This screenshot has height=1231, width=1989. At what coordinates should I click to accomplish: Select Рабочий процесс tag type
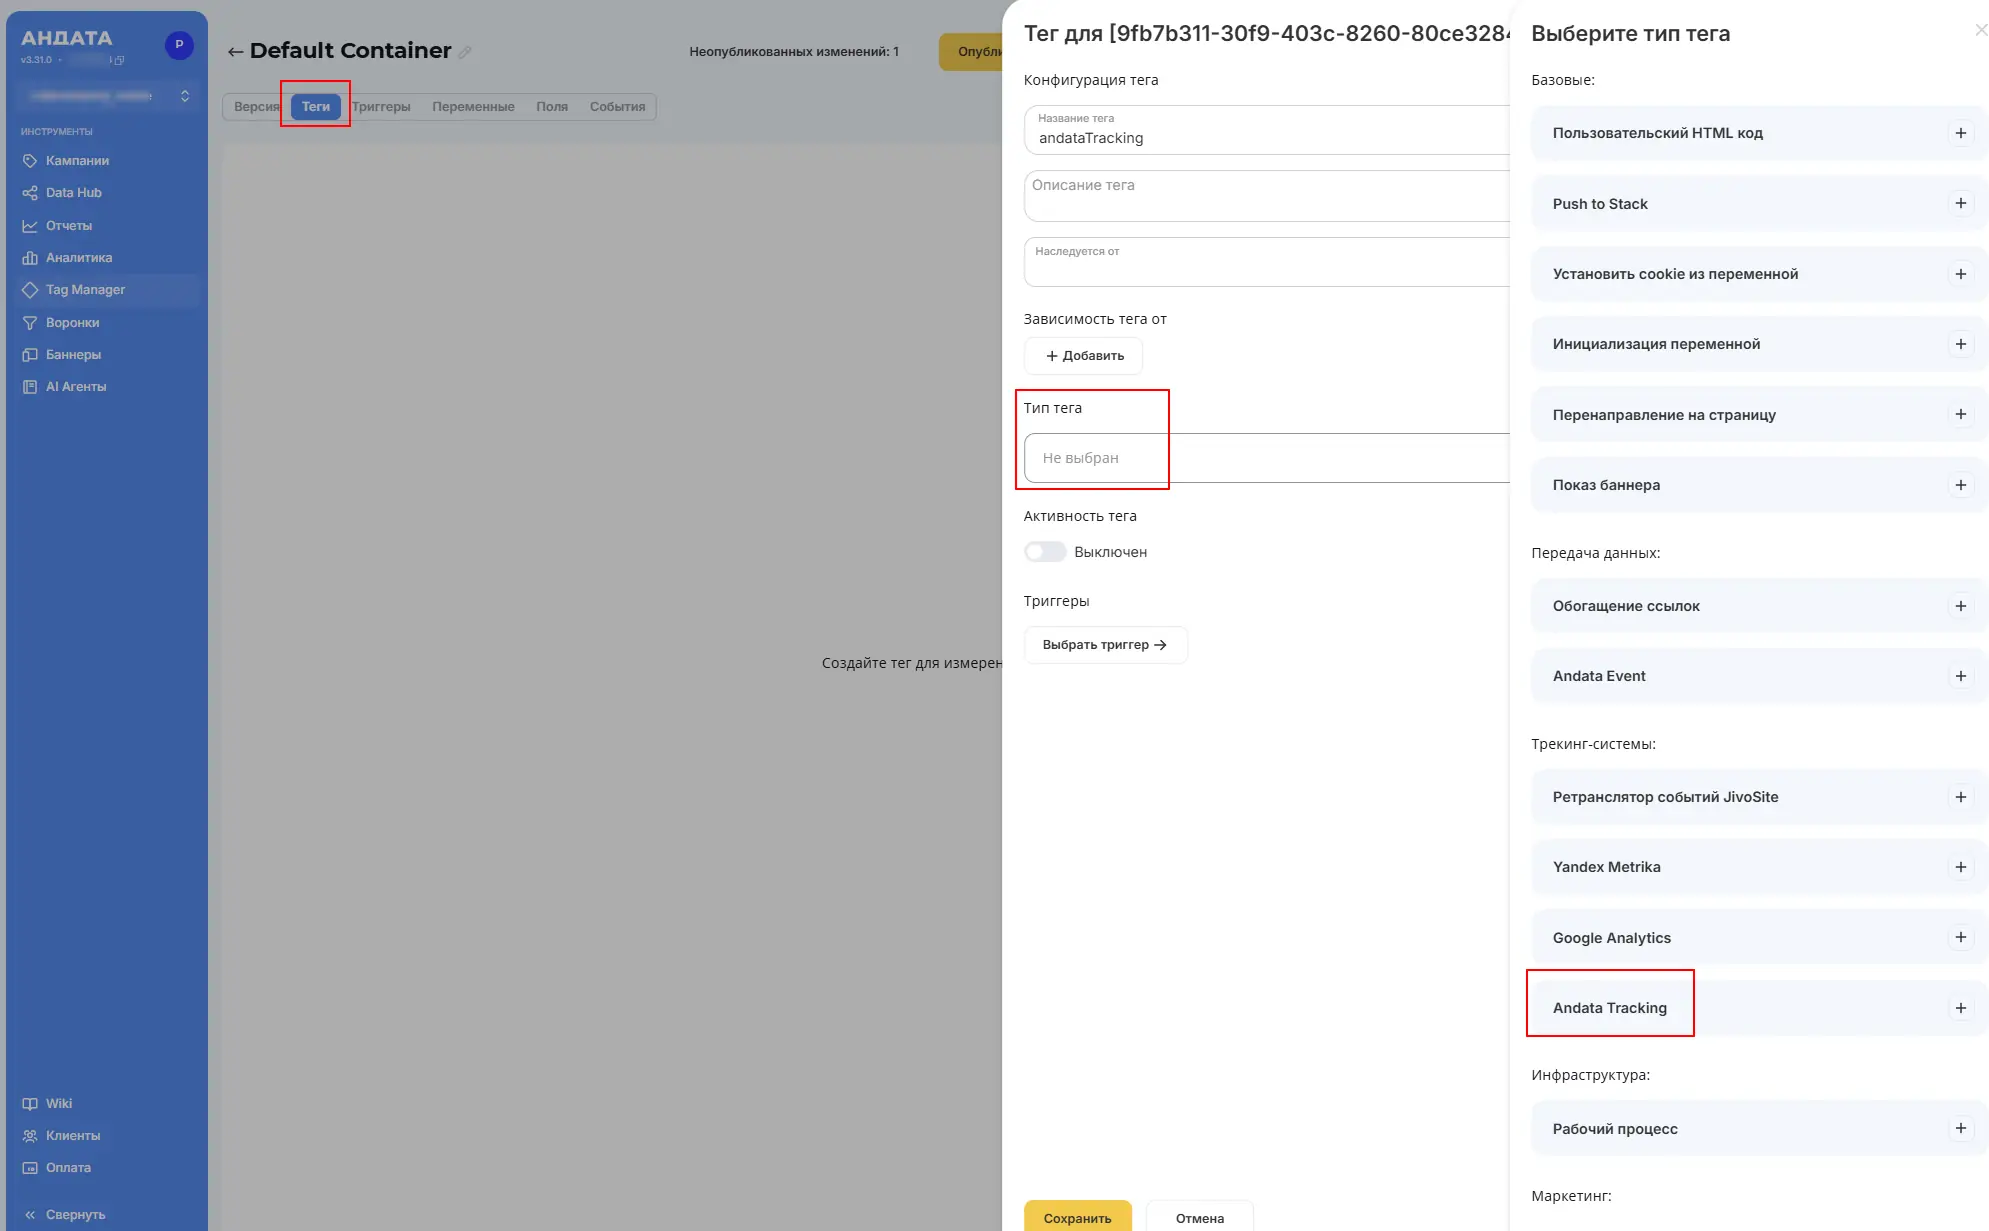tap(1759, 1129)
